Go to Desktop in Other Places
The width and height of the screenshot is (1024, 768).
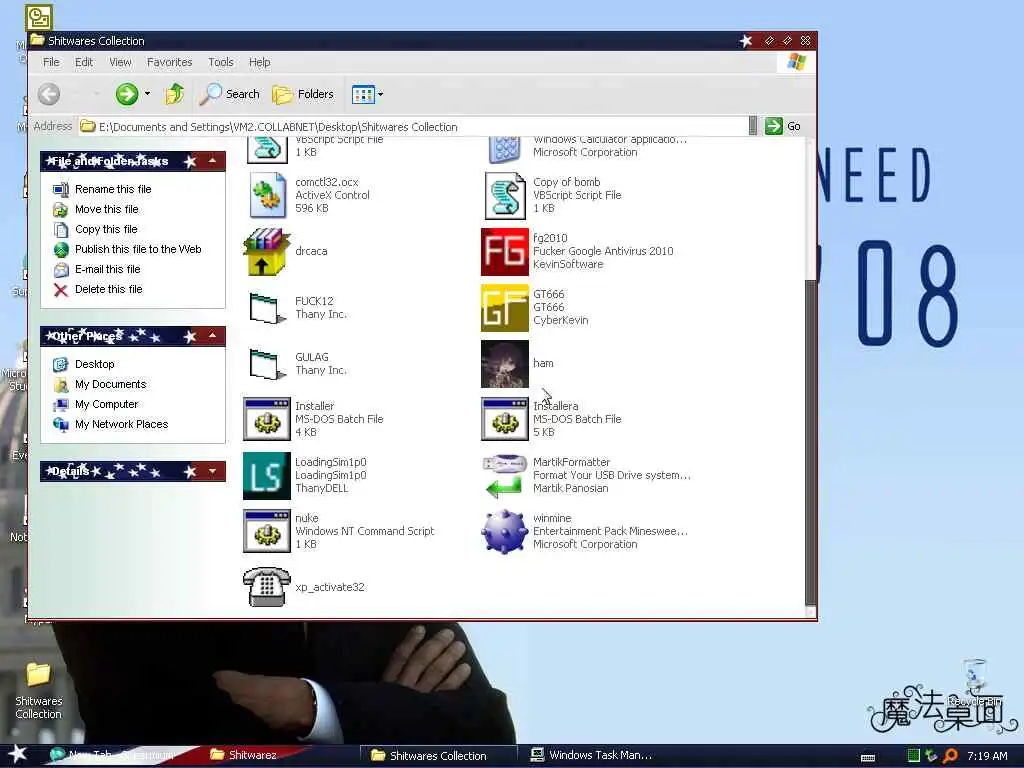tap(95, 364)
